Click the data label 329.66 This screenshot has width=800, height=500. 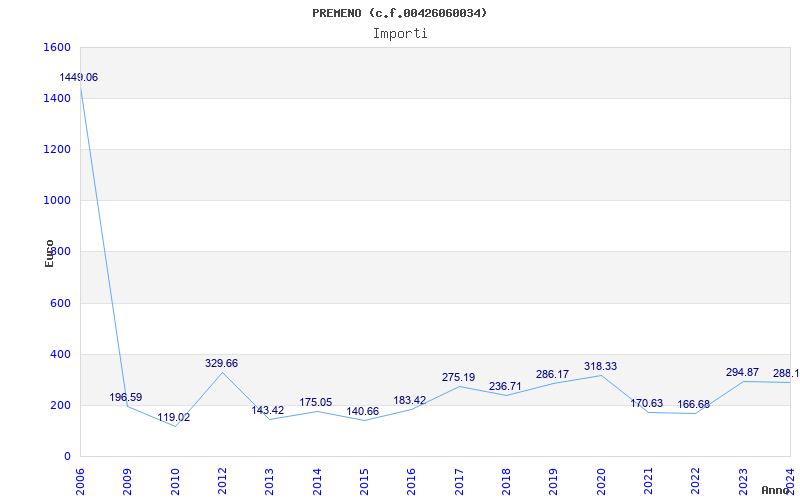click(x=221, y=363)
